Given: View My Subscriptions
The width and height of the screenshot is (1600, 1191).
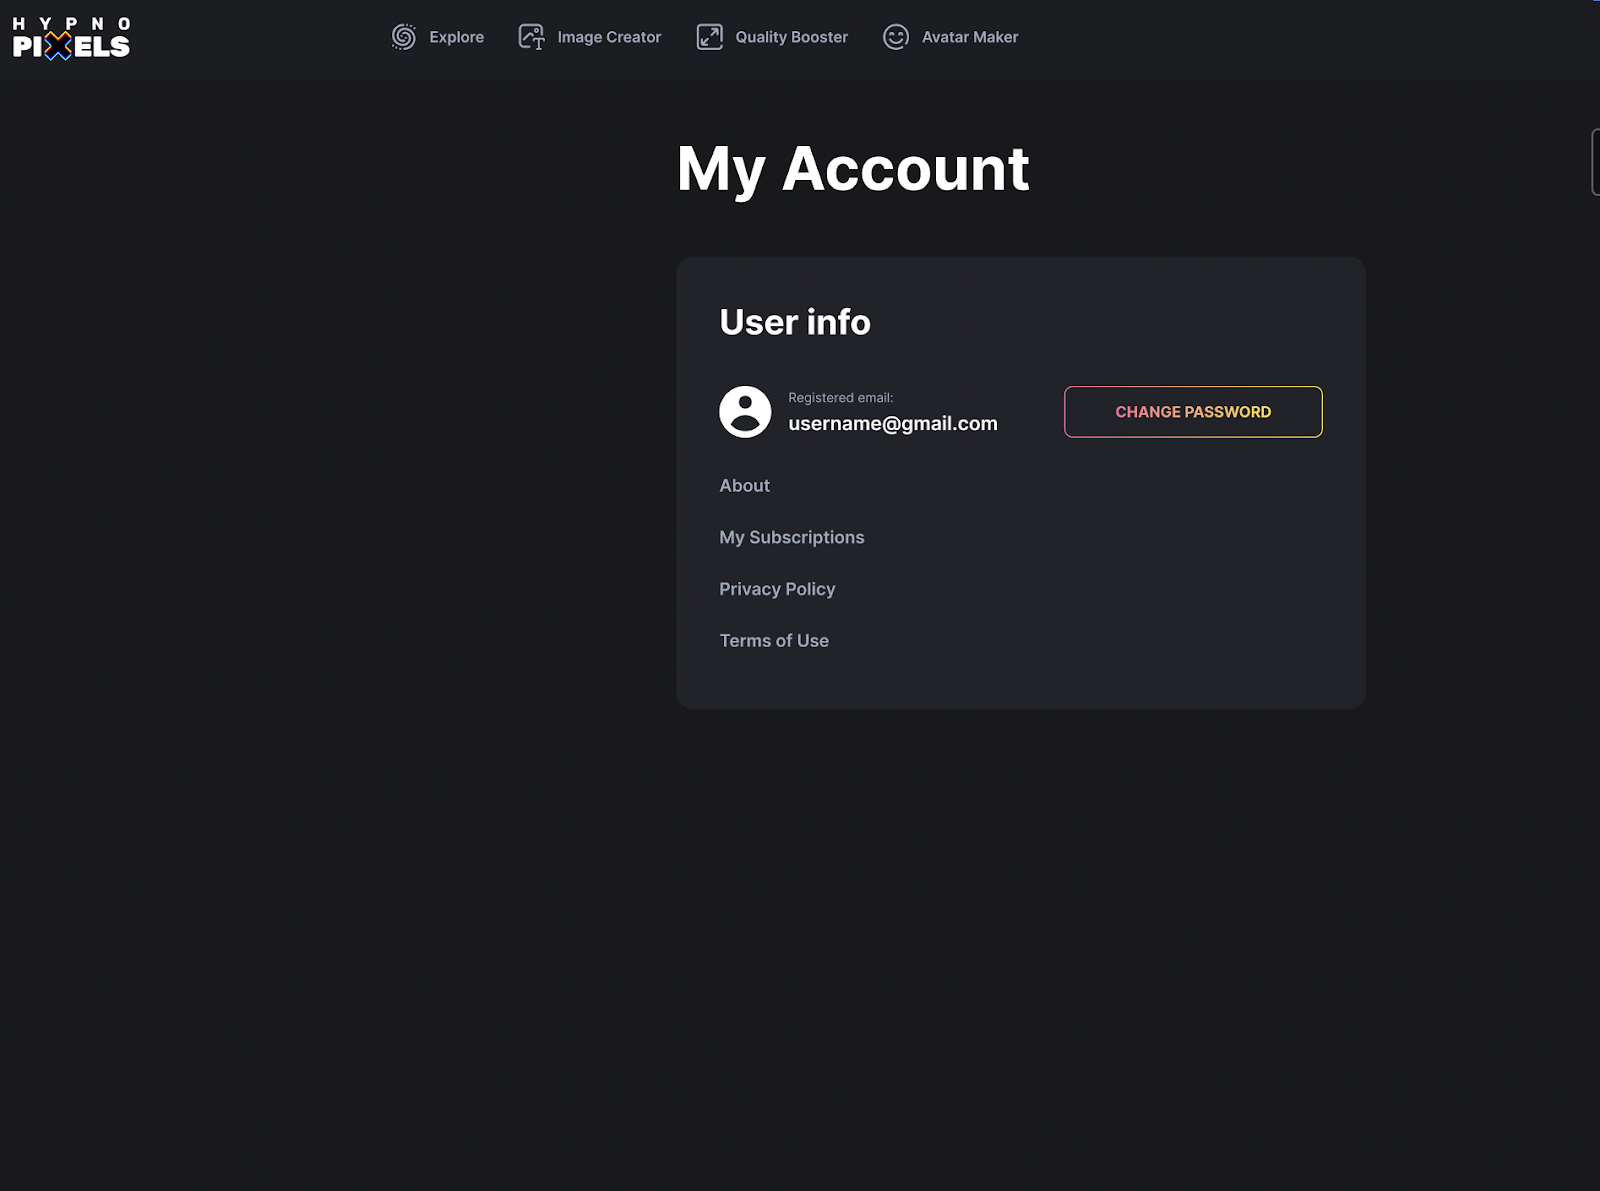Looking at the screenshot, I should (x=791, y=538).
